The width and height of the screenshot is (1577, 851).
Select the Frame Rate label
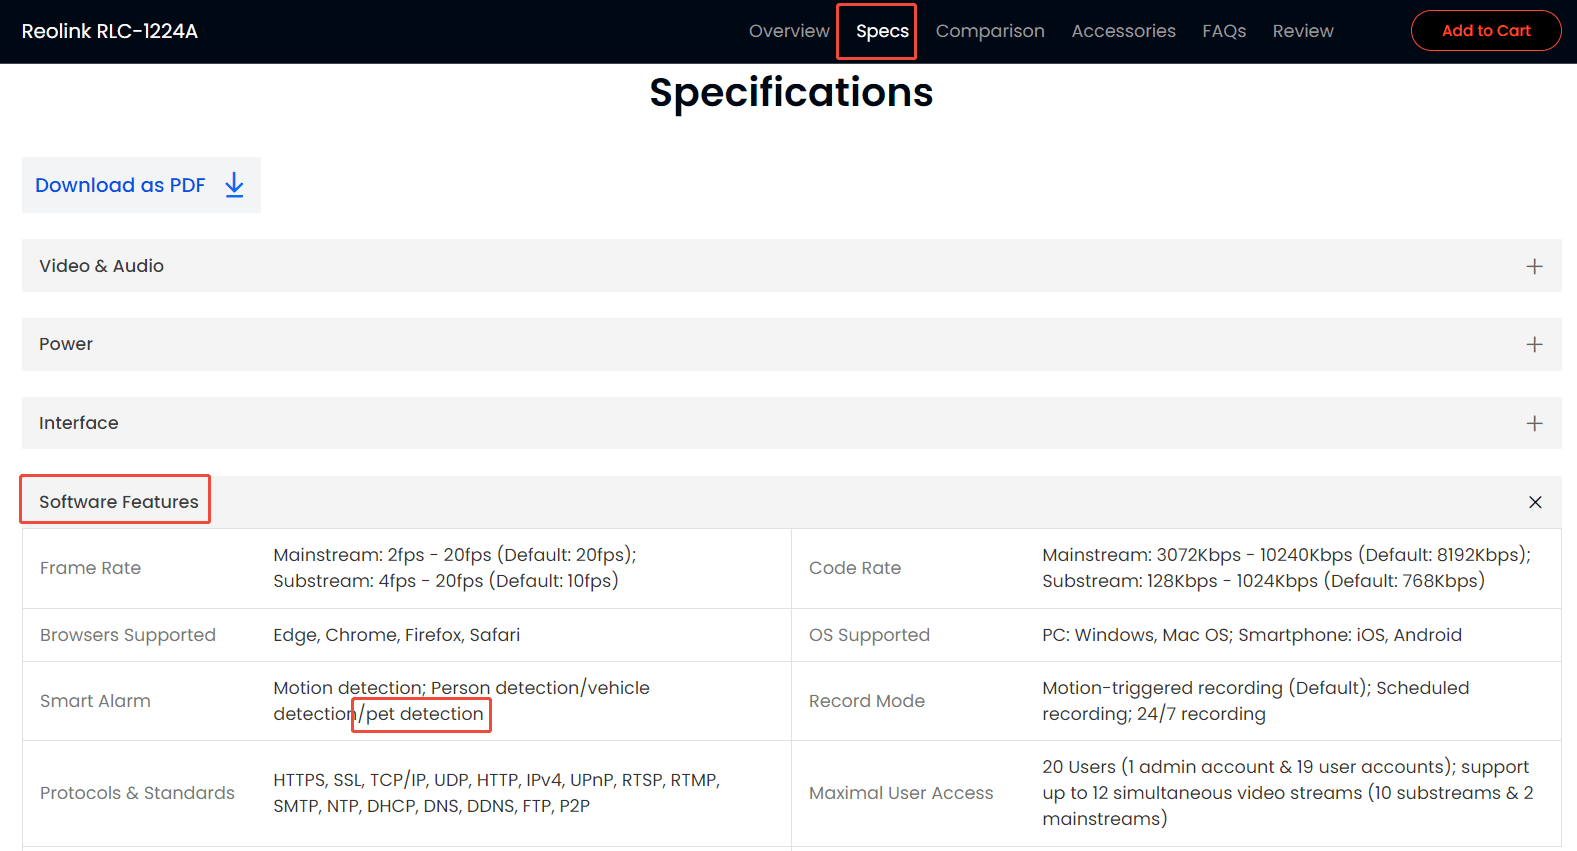pos(90,568)
